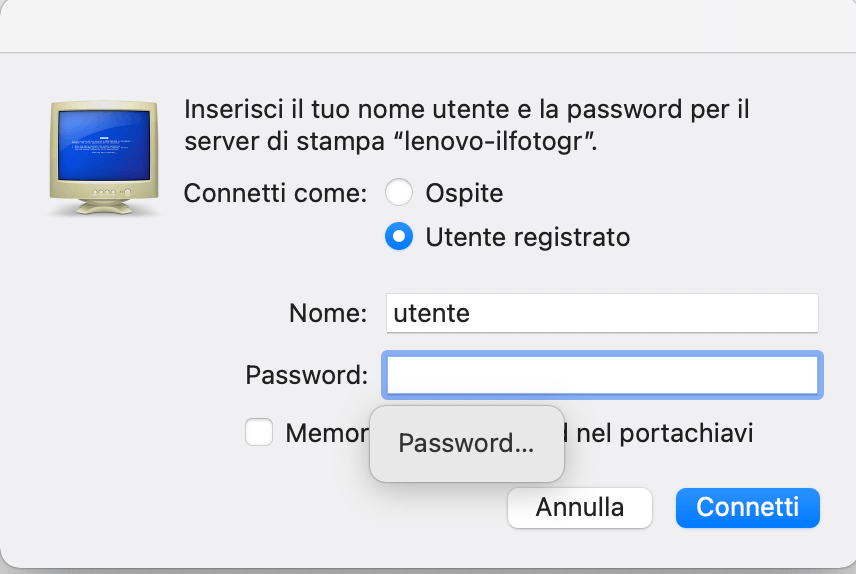Image resolution: width=856 pixels, height=574 pixels.
Task: Click the "Connetti come:" label
Action: click(276, 192)
